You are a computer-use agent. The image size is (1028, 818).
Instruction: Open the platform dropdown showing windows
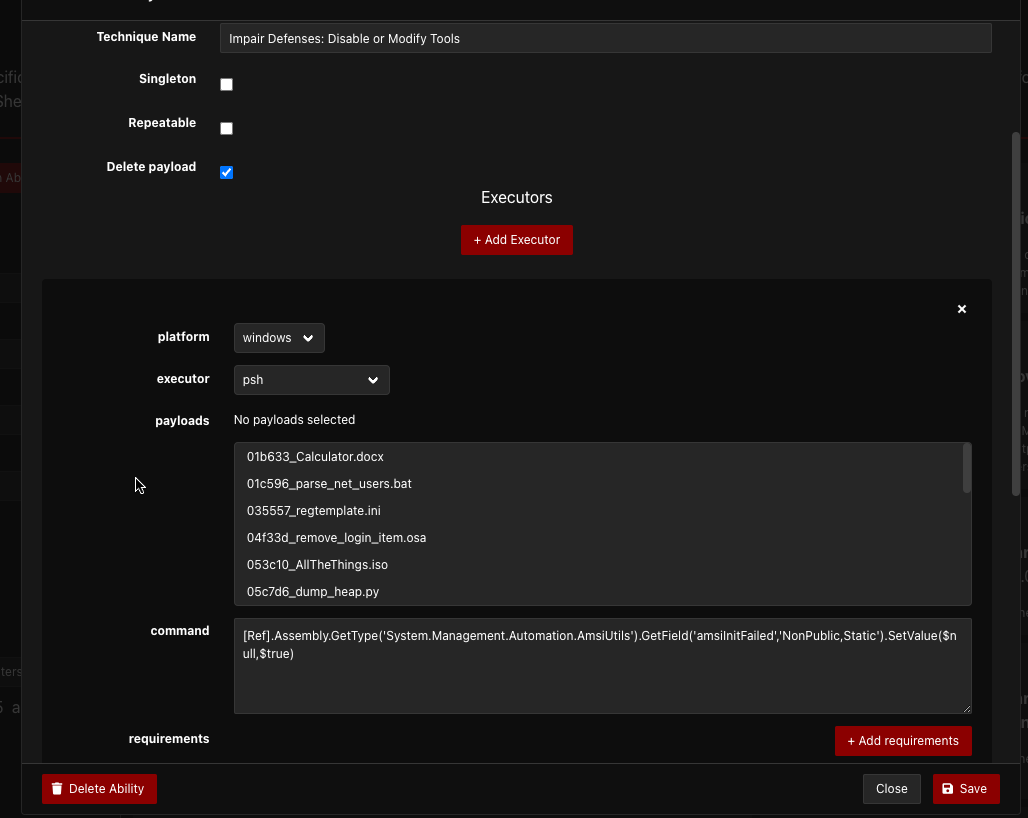click(279, 338)
